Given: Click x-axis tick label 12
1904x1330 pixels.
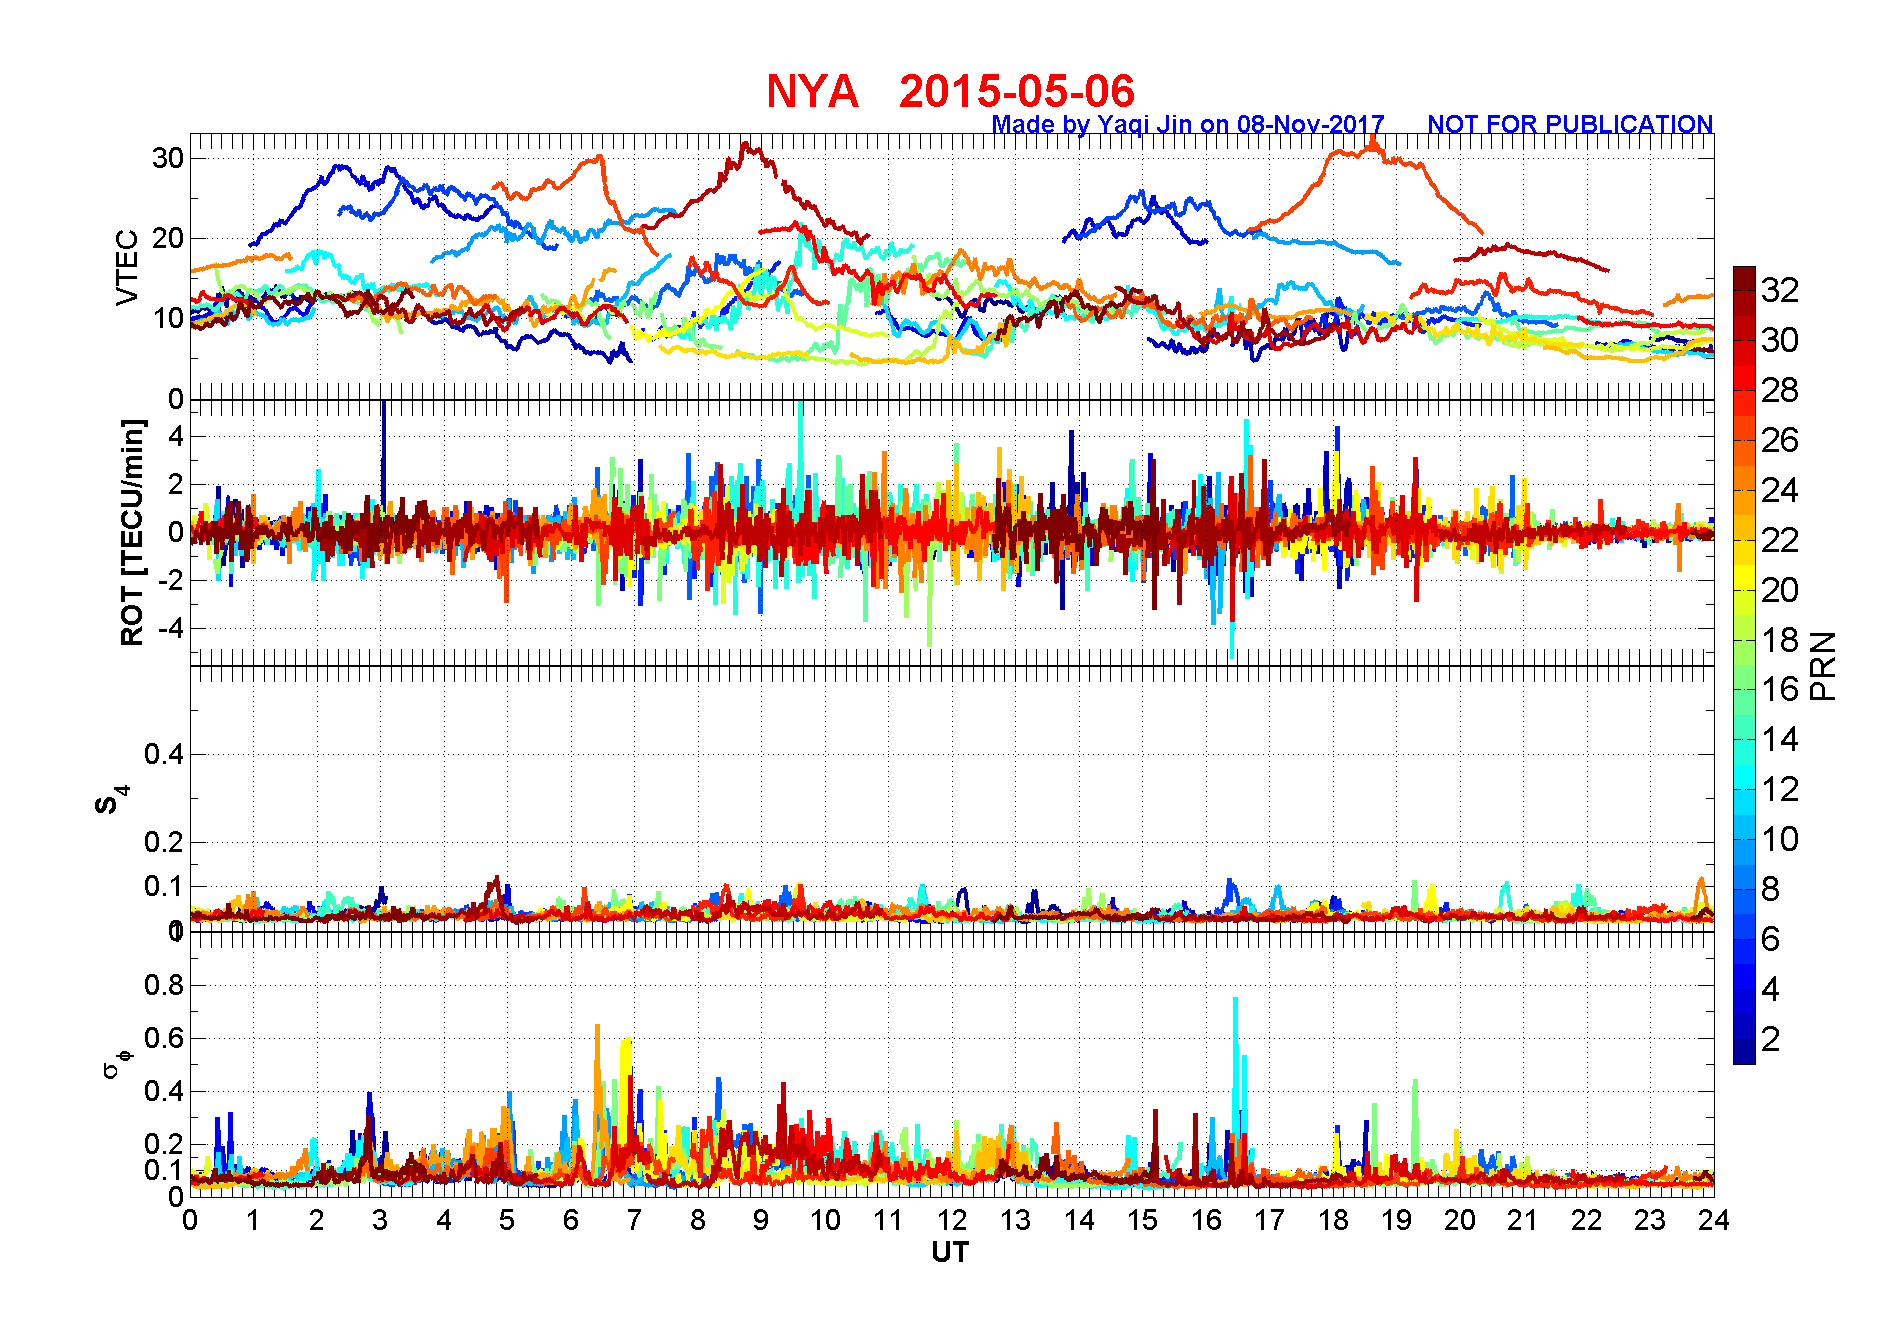Looking at the screenshot, I should 952,1220.
